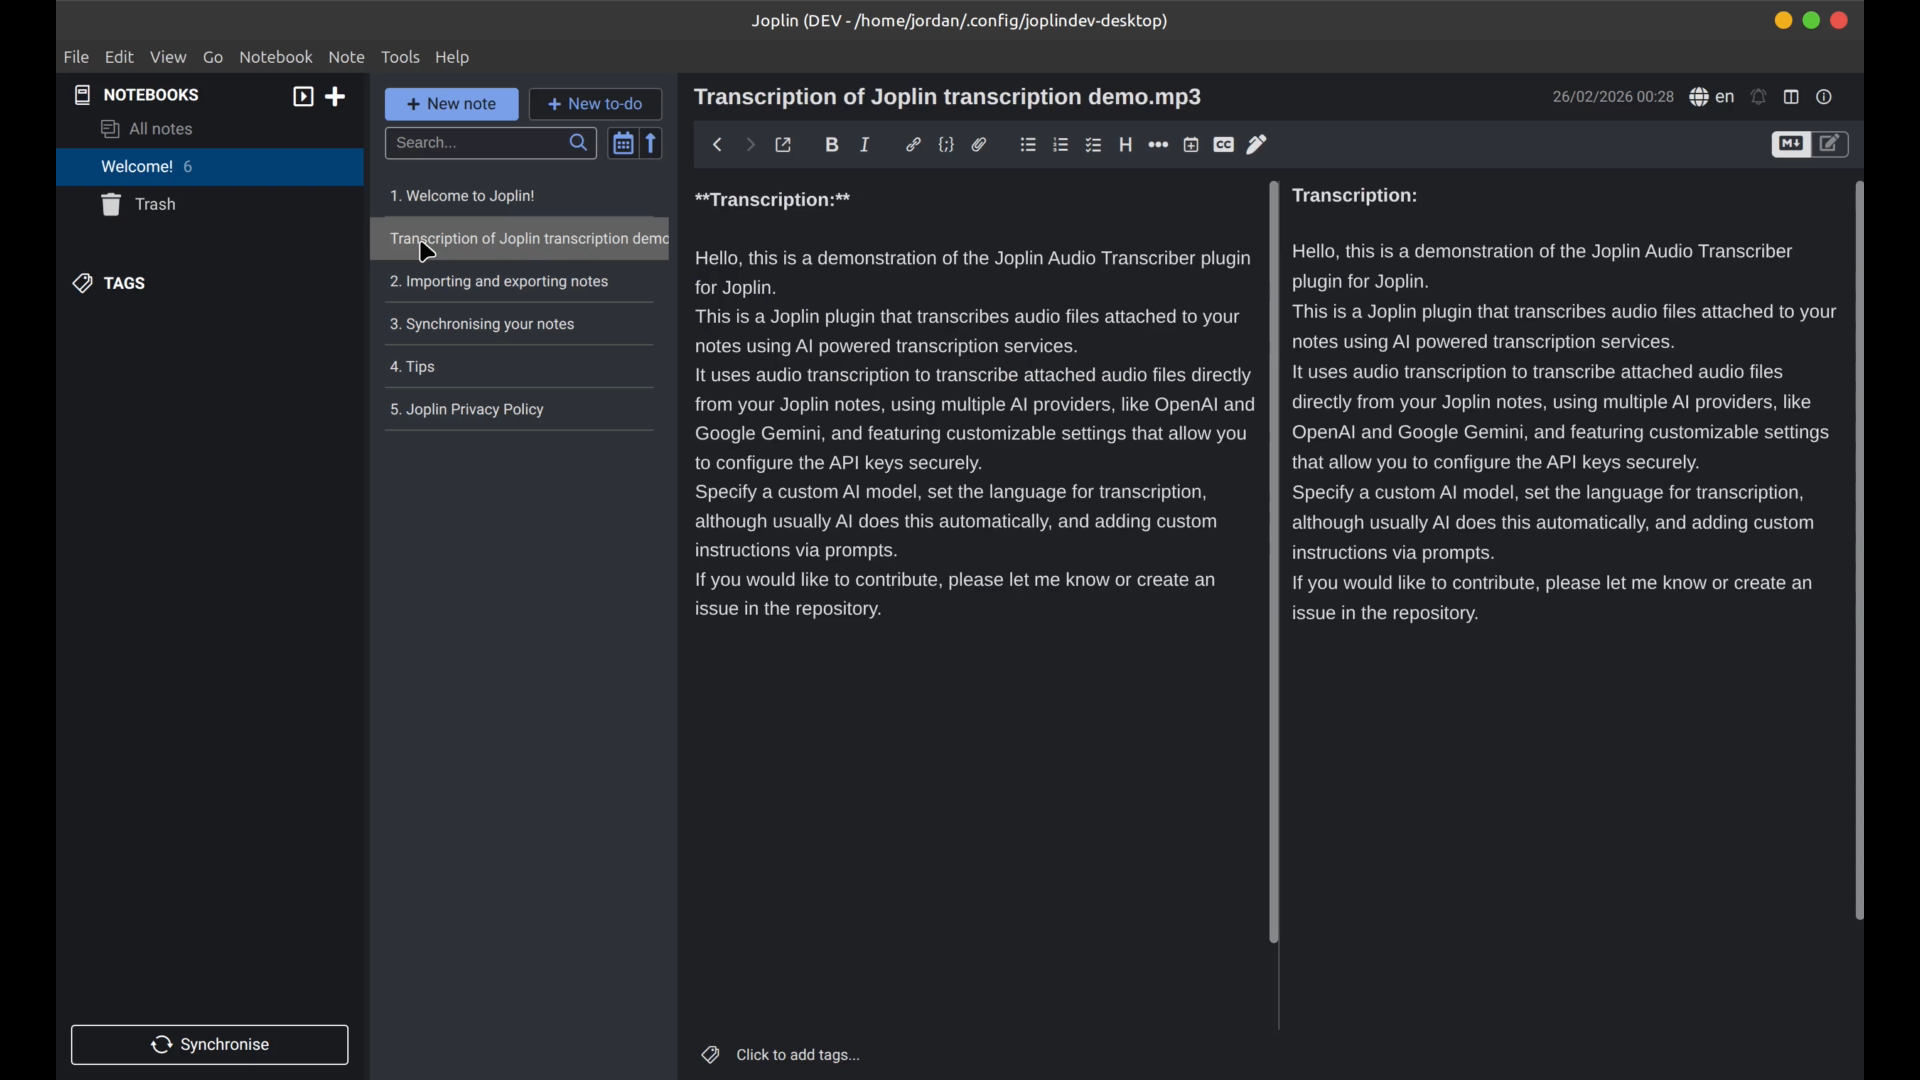Open the Notebook menu

(276, 58)
